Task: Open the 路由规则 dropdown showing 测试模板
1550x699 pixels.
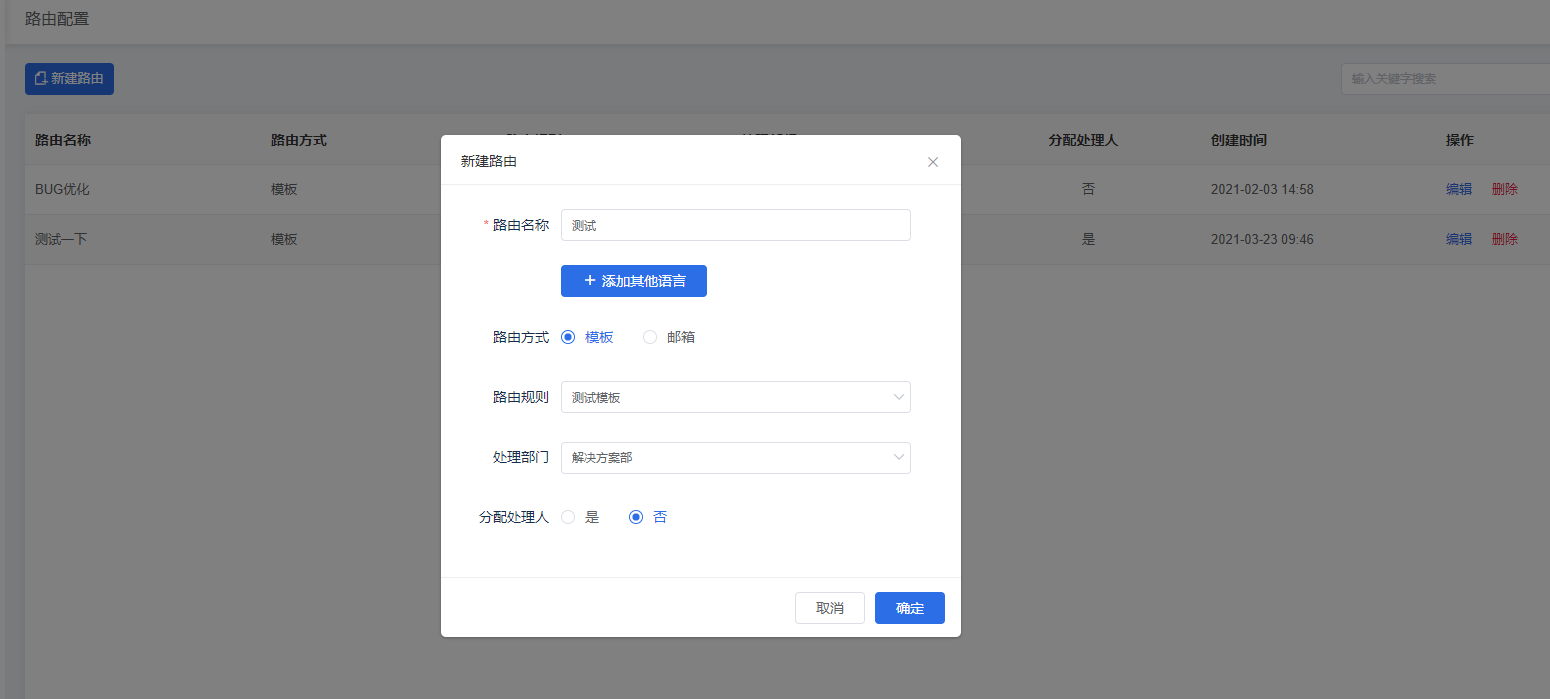Action: 736,397
